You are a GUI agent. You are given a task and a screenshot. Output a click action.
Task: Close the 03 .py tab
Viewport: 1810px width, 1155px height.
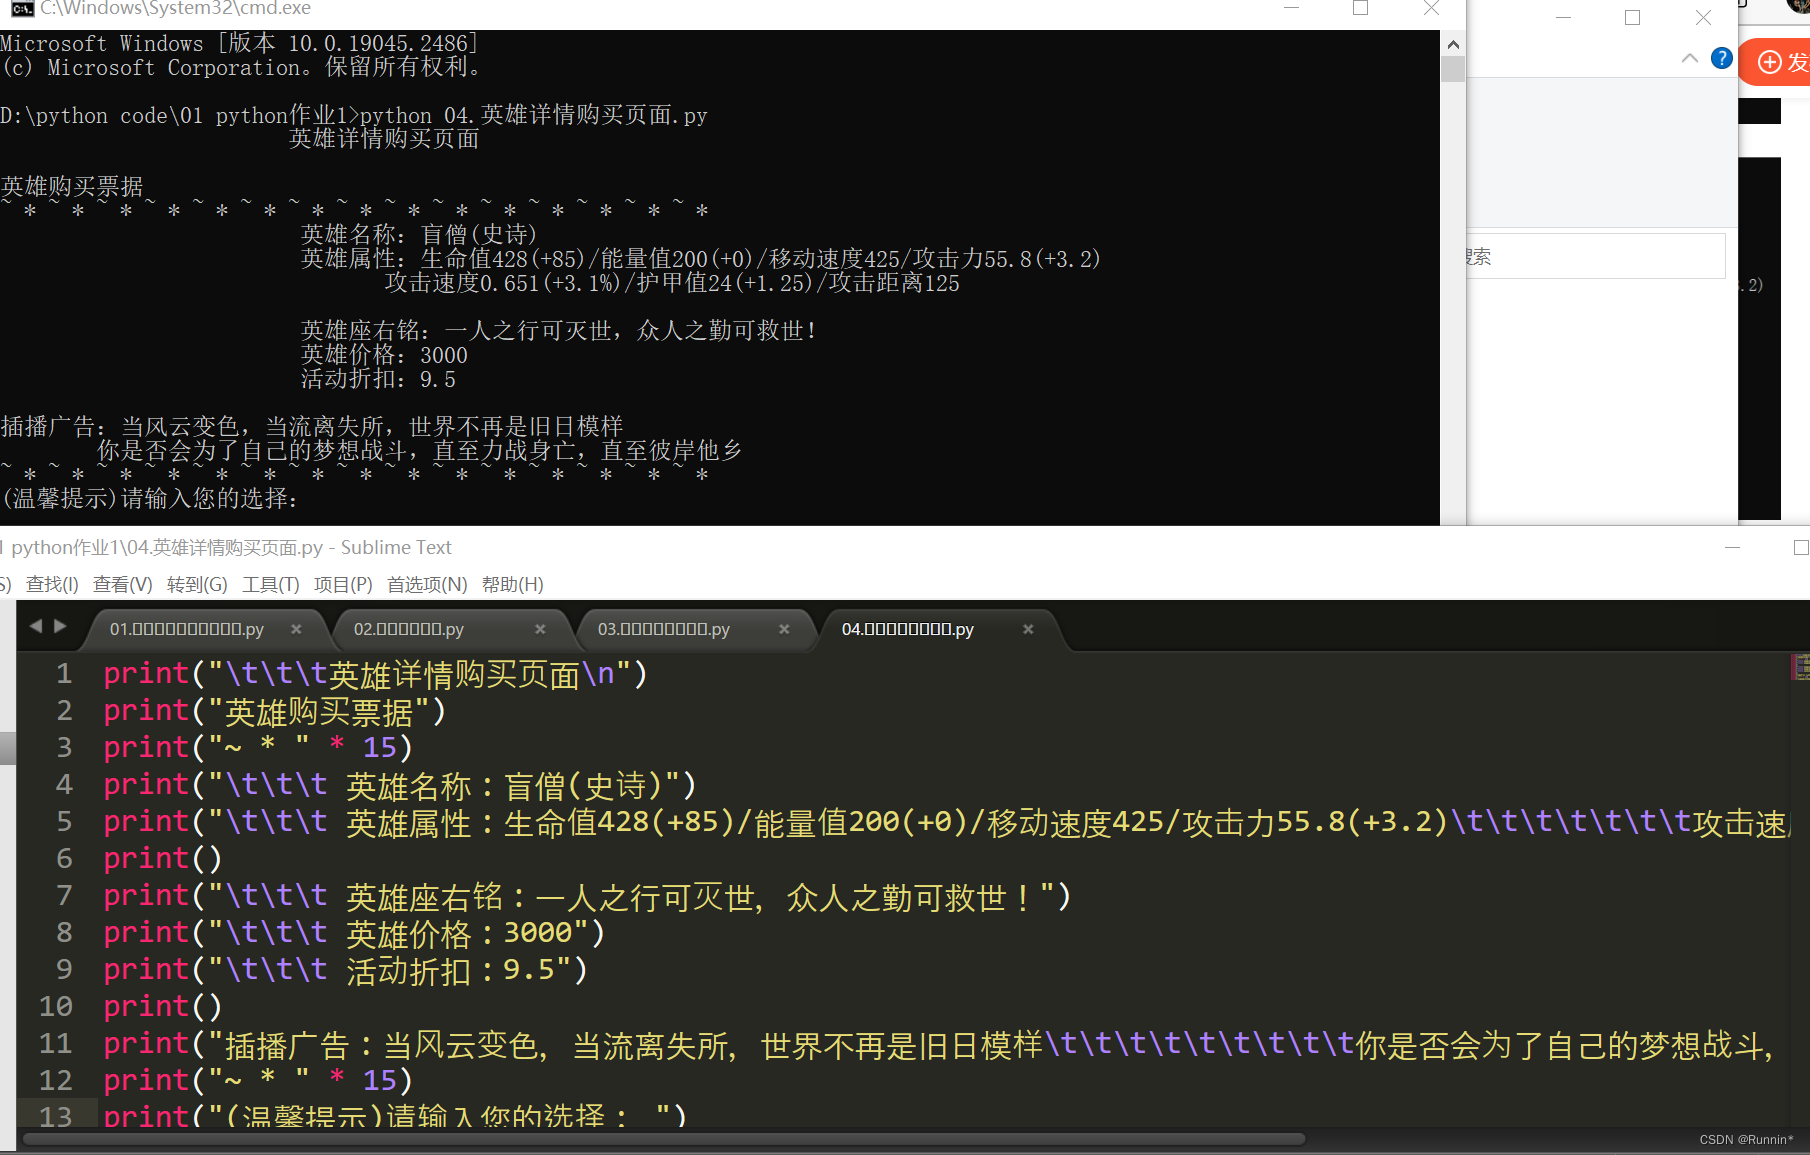(784, 629)
